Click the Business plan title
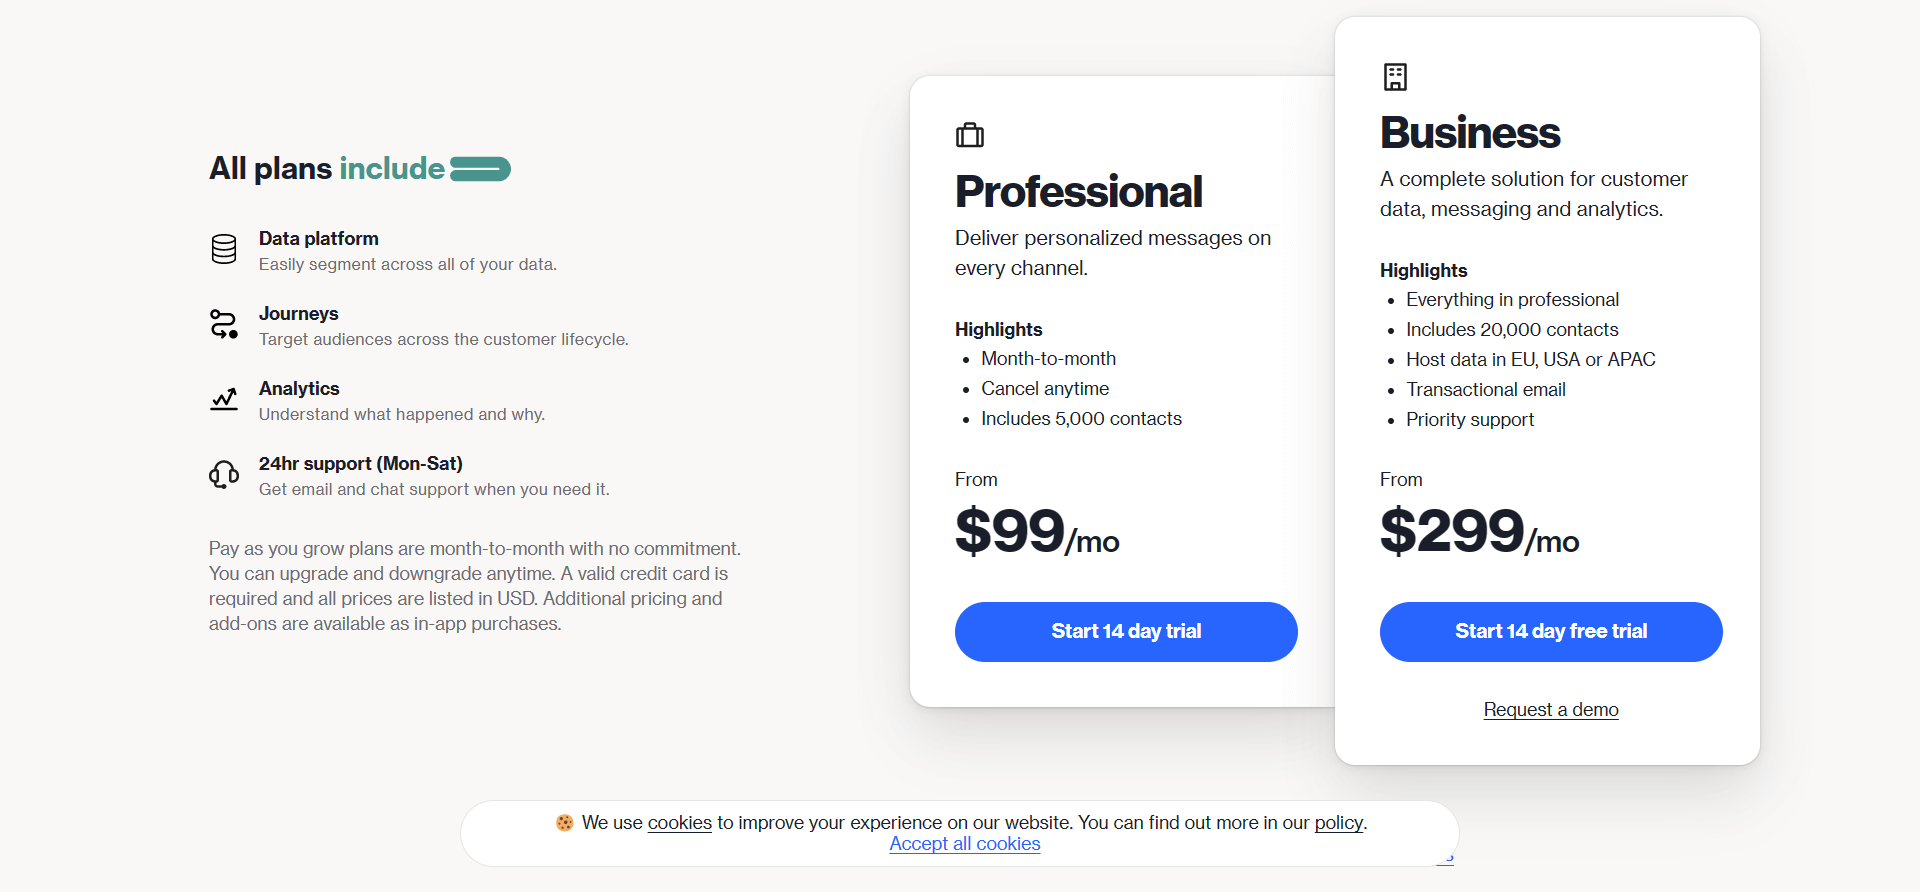Image resolution: width=1920 pixels, height=892 pixels. click(1470, 133)
